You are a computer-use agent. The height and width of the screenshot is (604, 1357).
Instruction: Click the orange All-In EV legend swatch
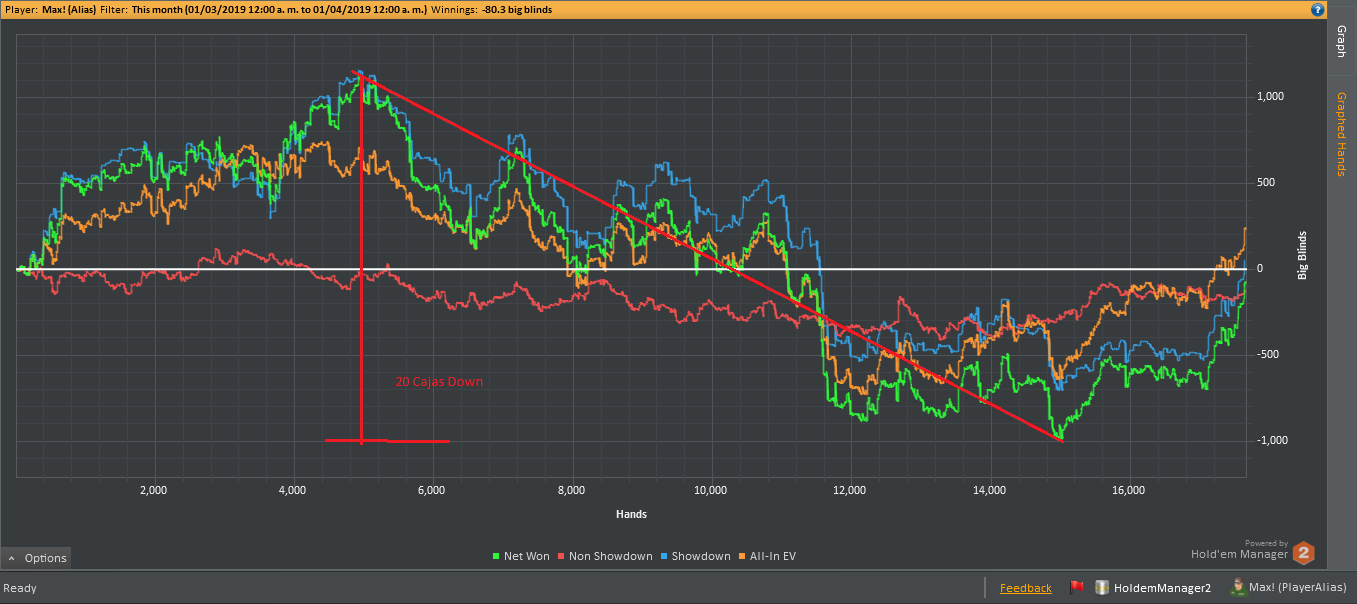pyautogui.click(x=742, y=556)
